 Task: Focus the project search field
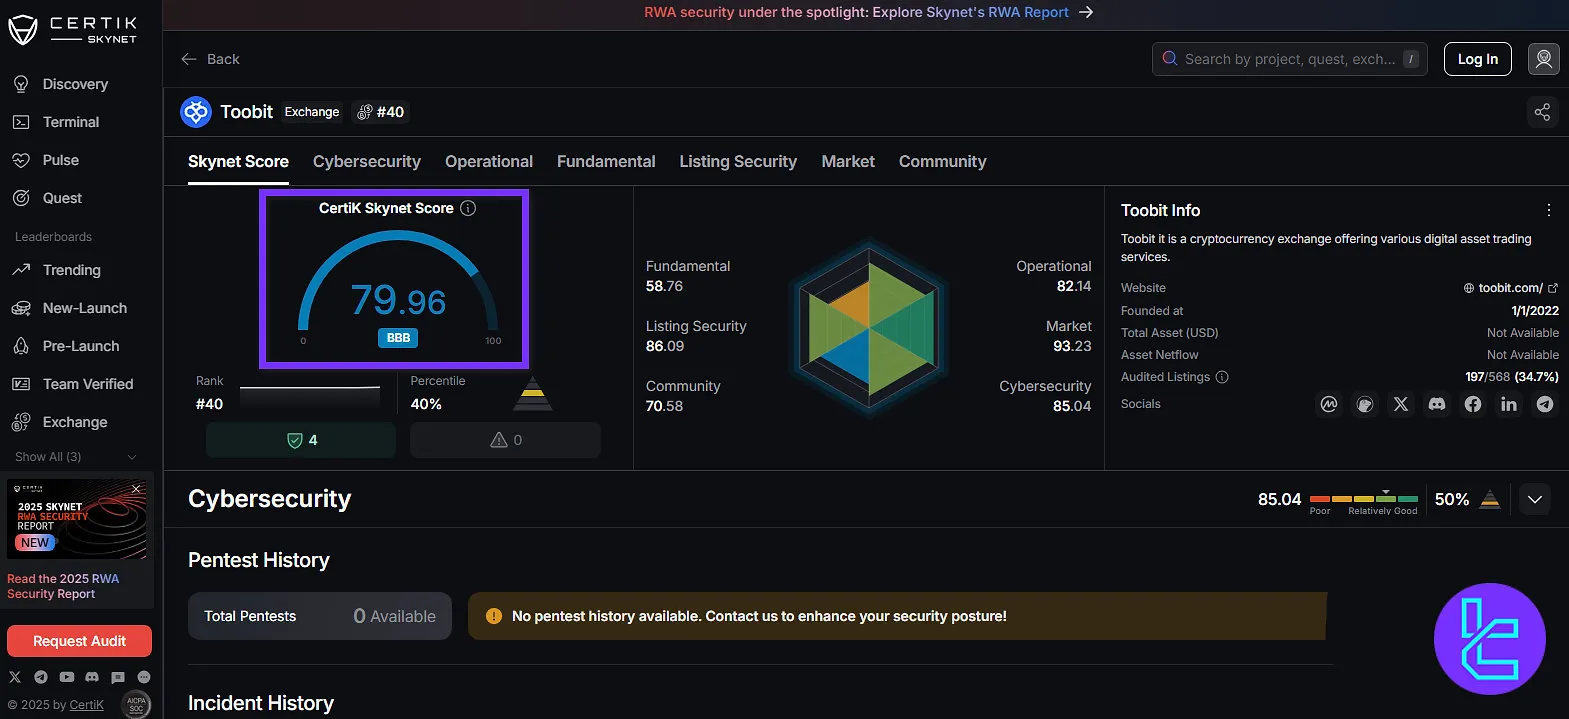tap(1290, 59)
